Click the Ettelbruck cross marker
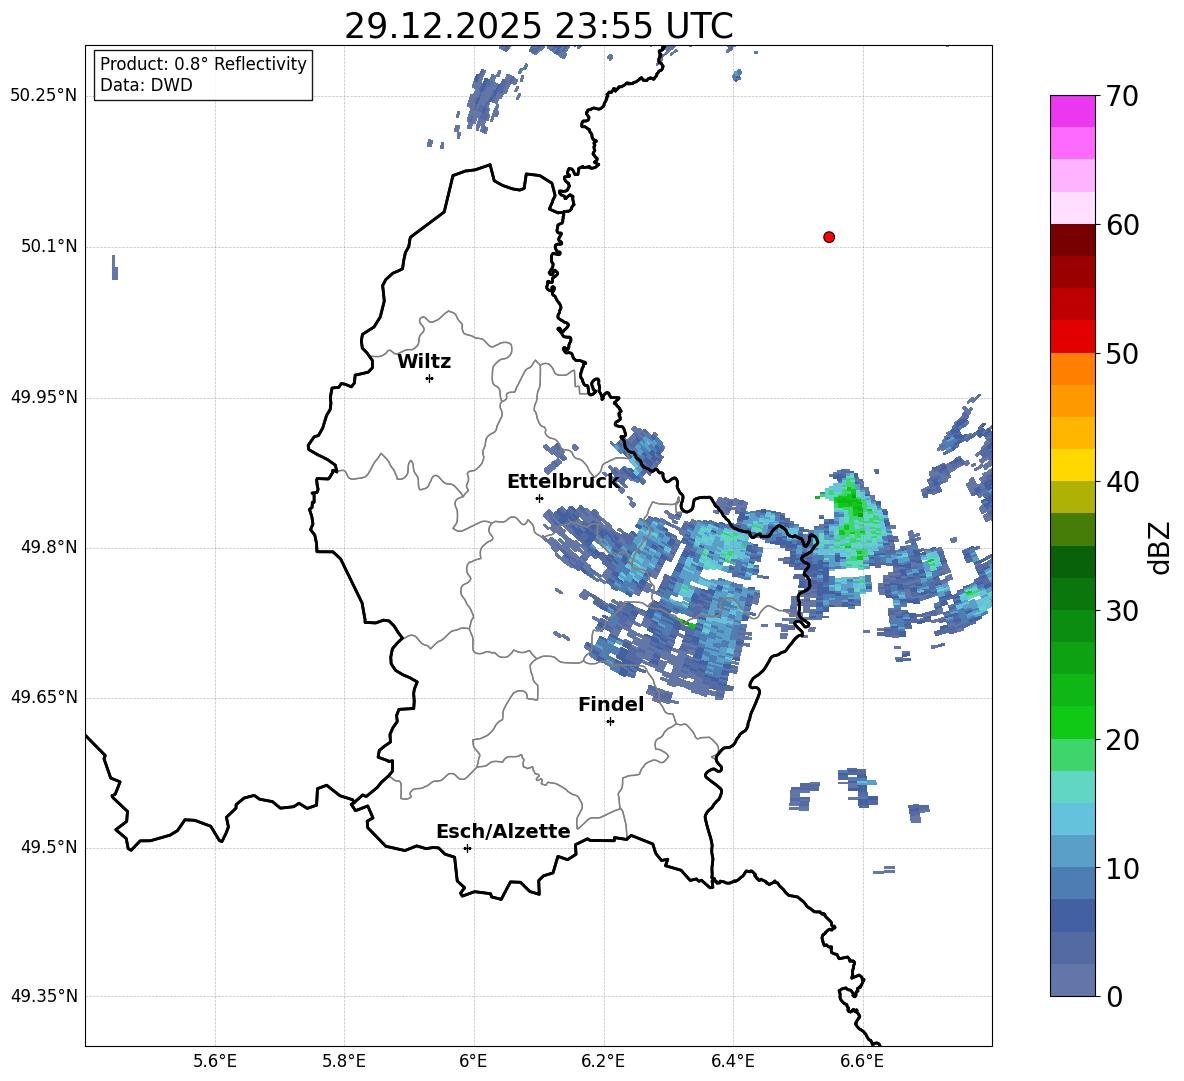This screenshot has height=1081, width=1184. pos(539,498)
